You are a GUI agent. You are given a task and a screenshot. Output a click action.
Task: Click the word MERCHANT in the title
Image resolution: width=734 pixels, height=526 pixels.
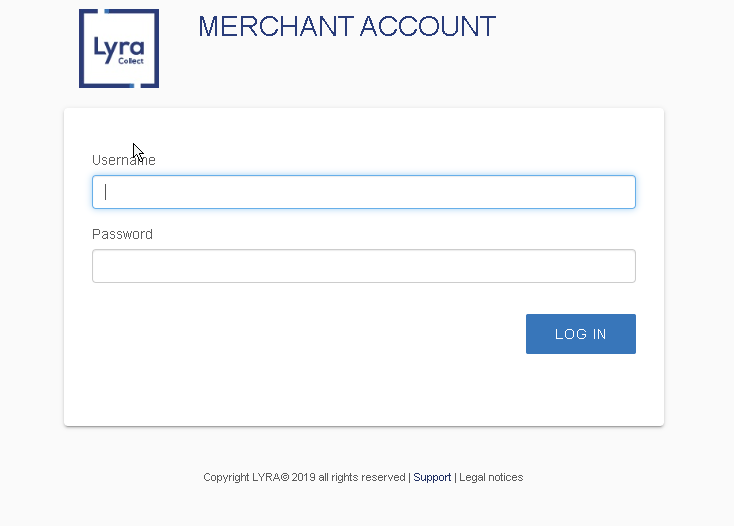pyautogui.click(x=276, y=26)
